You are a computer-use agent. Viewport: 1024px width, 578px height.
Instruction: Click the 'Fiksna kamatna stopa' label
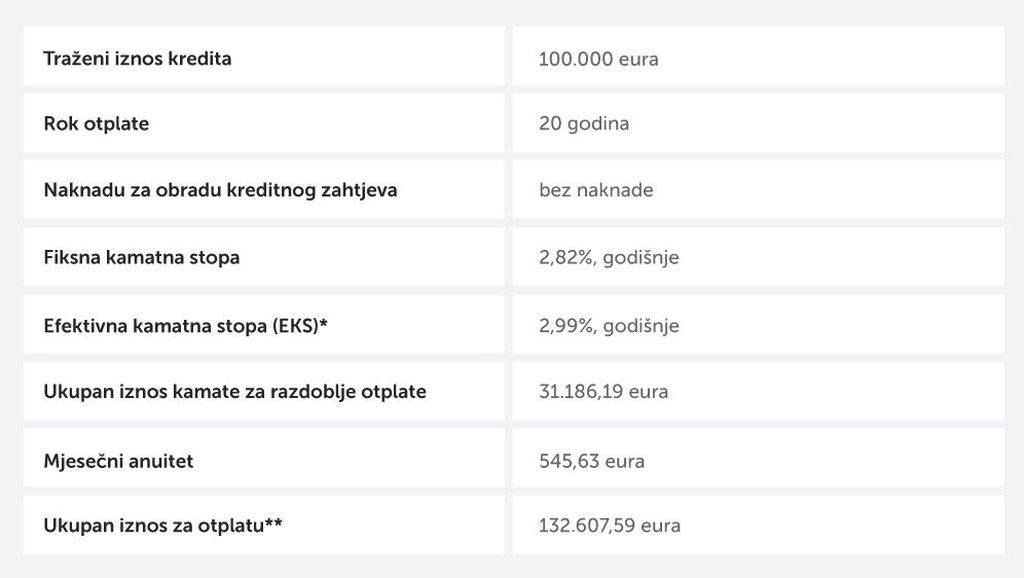pyautogui.click(x=142, y=257)
